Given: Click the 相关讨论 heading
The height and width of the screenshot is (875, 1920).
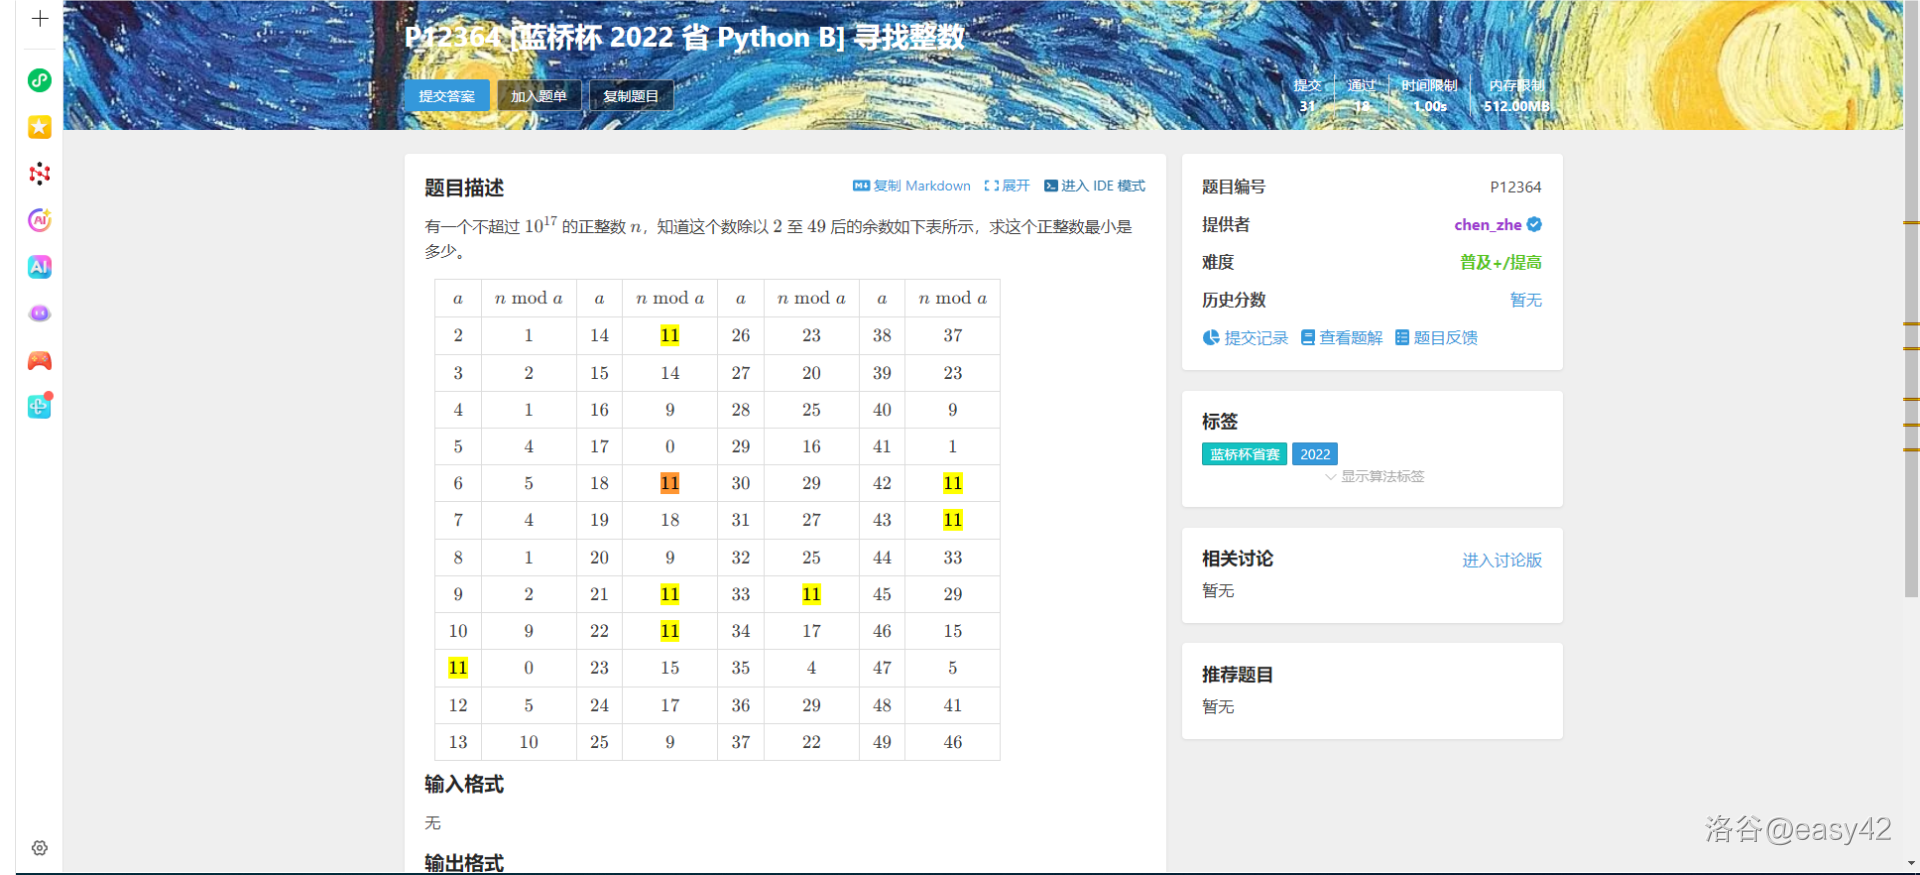Looking at the screenshot, I should tap(1237, 559).
